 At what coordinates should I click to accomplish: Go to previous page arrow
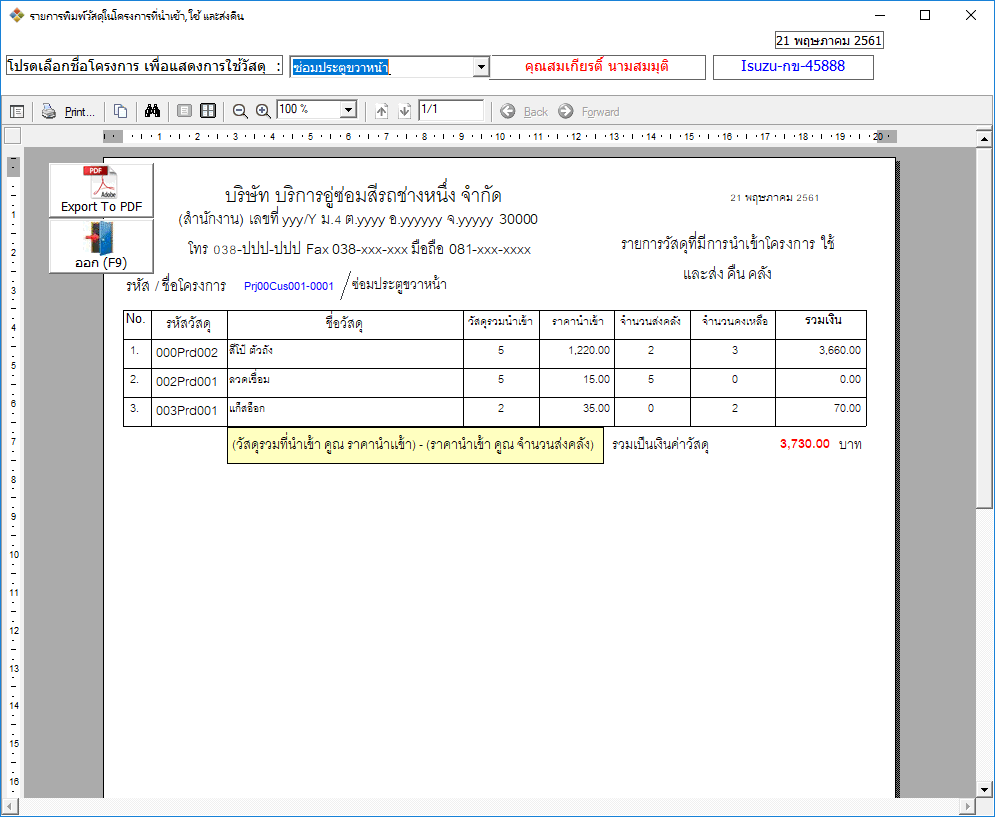(x=381, y=112)
